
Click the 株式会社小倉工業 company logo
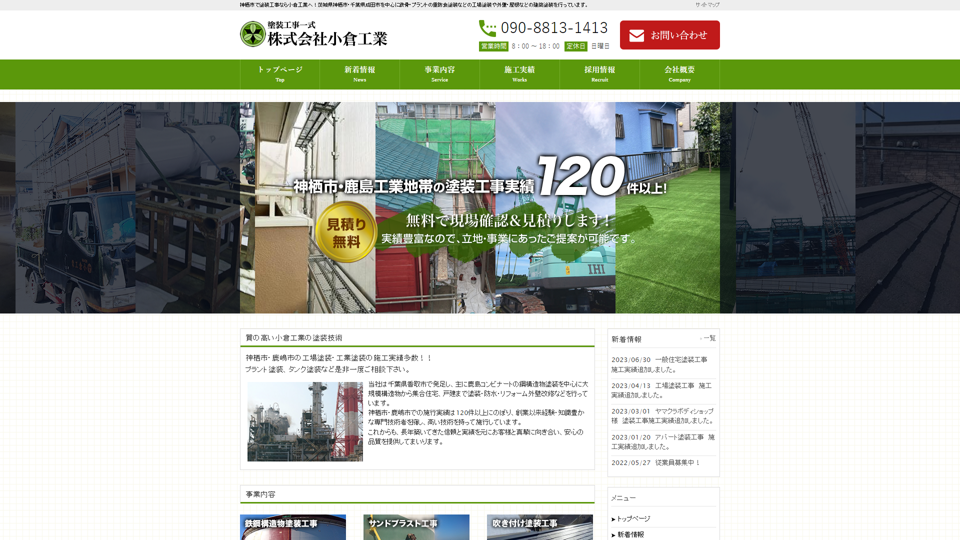(313, 34)
